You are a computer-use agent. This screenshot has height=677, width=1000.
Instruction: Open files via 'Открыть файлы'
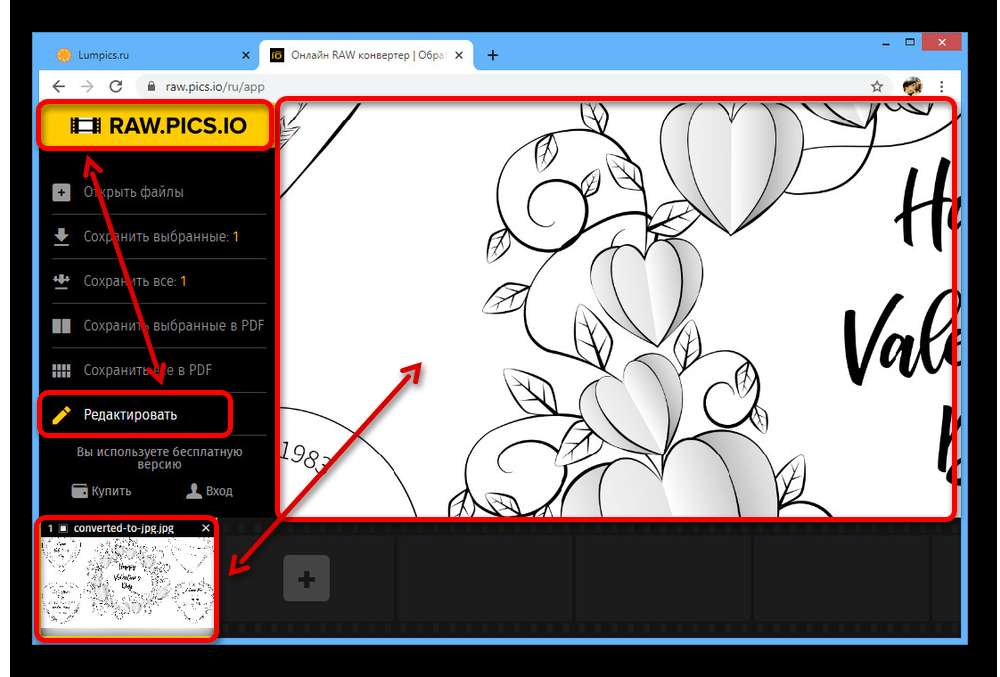pos(133,192)
